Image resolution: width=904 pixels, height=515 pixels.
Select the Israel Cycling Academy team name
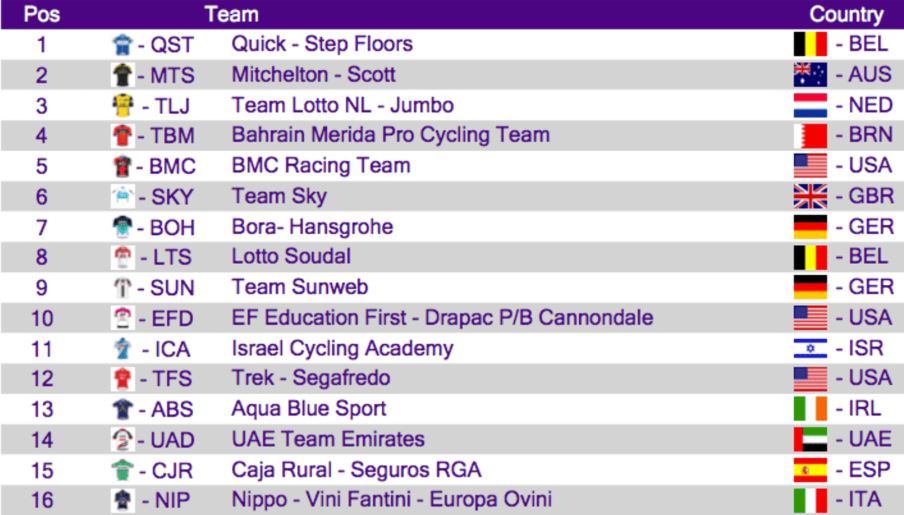click(x=342, y=349)
